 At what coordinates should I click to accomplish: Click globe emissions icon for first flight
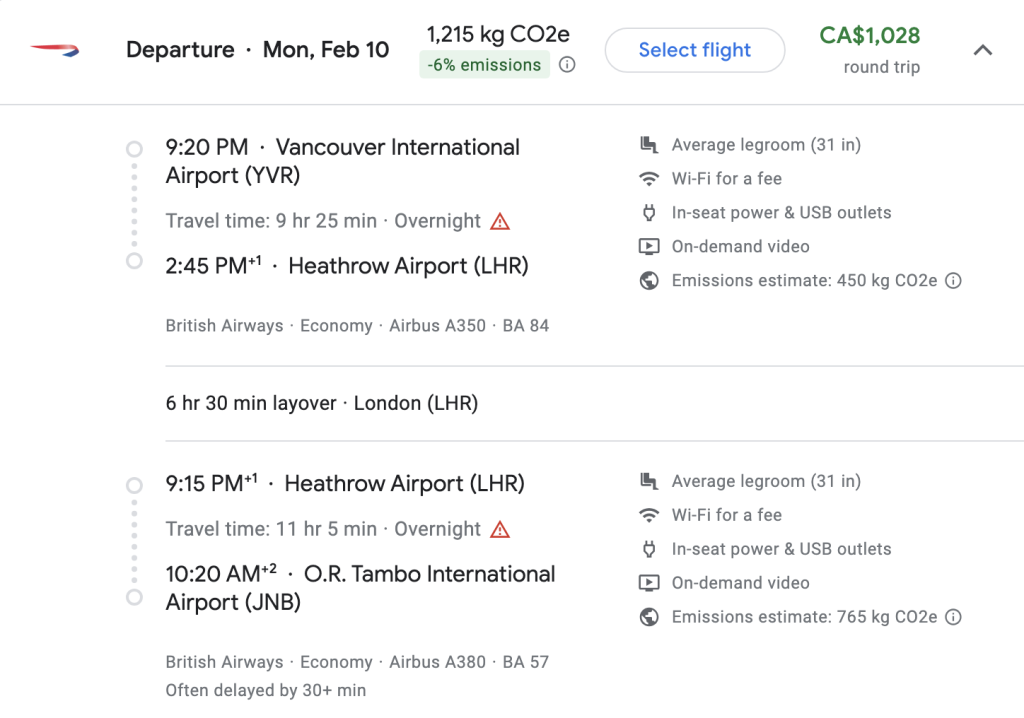point(649,281)
